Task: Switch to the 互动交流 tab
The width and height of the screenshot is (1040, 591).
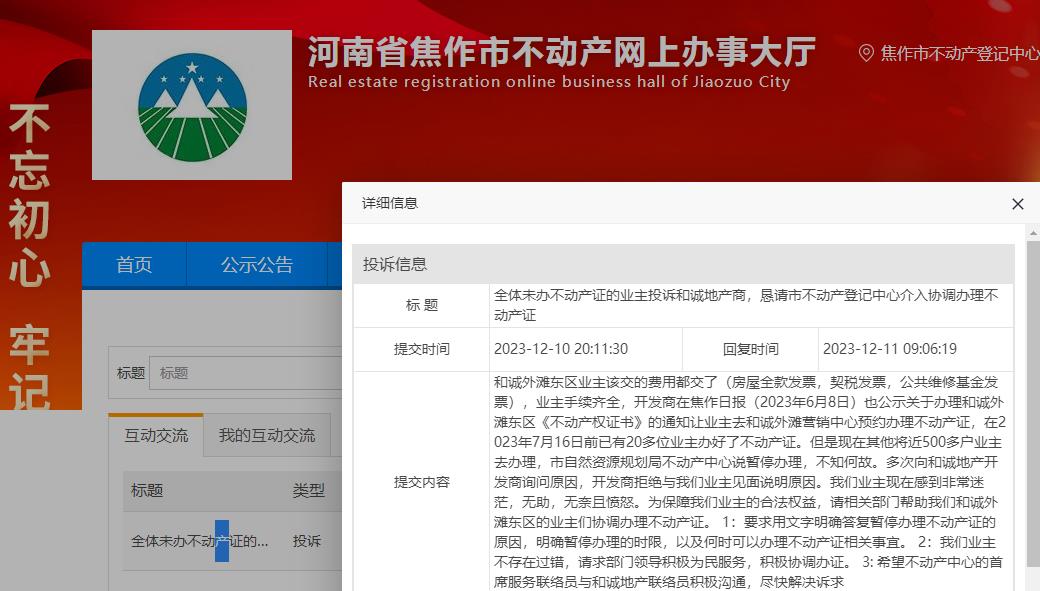Action: tap(156, 436)
